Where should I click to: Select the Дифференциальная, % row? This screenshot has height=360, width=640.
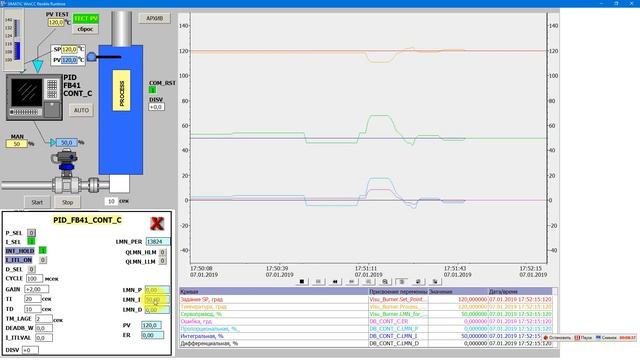[366, 343]
